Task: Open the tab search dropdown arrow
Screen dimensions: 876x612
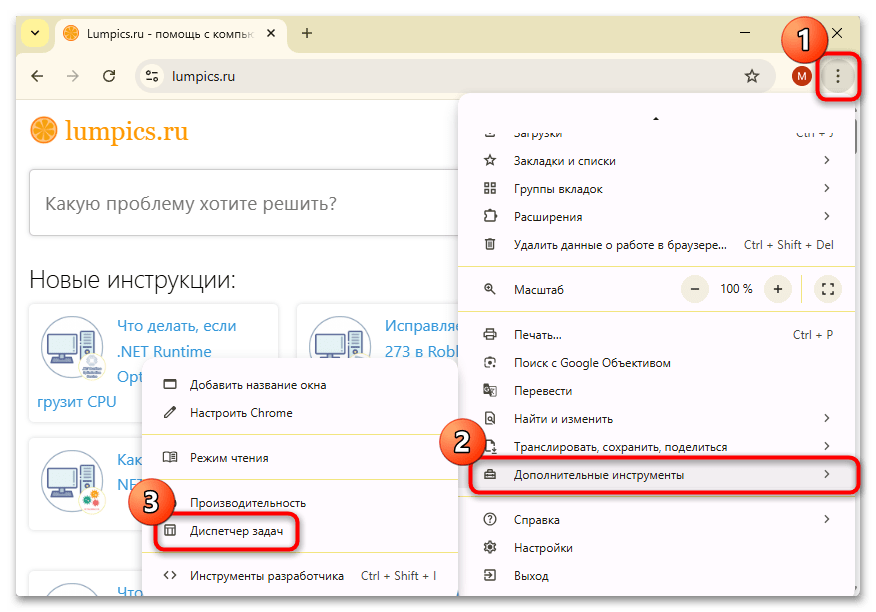Action: (35, 34)
